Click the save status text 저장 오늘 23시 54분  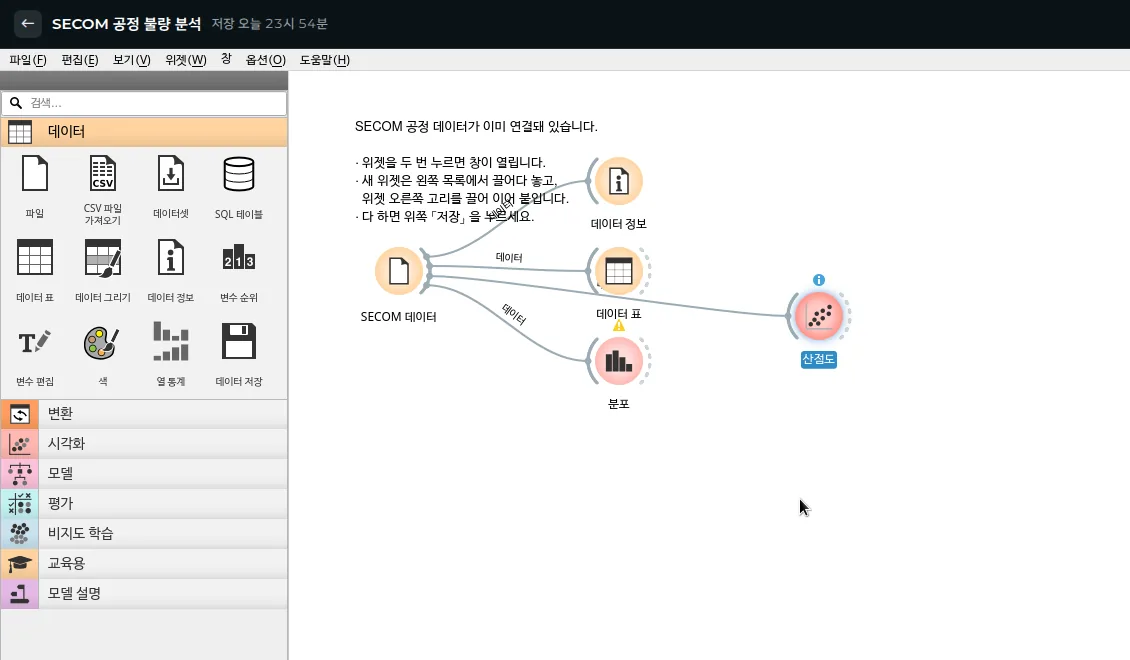coord(270,24)
